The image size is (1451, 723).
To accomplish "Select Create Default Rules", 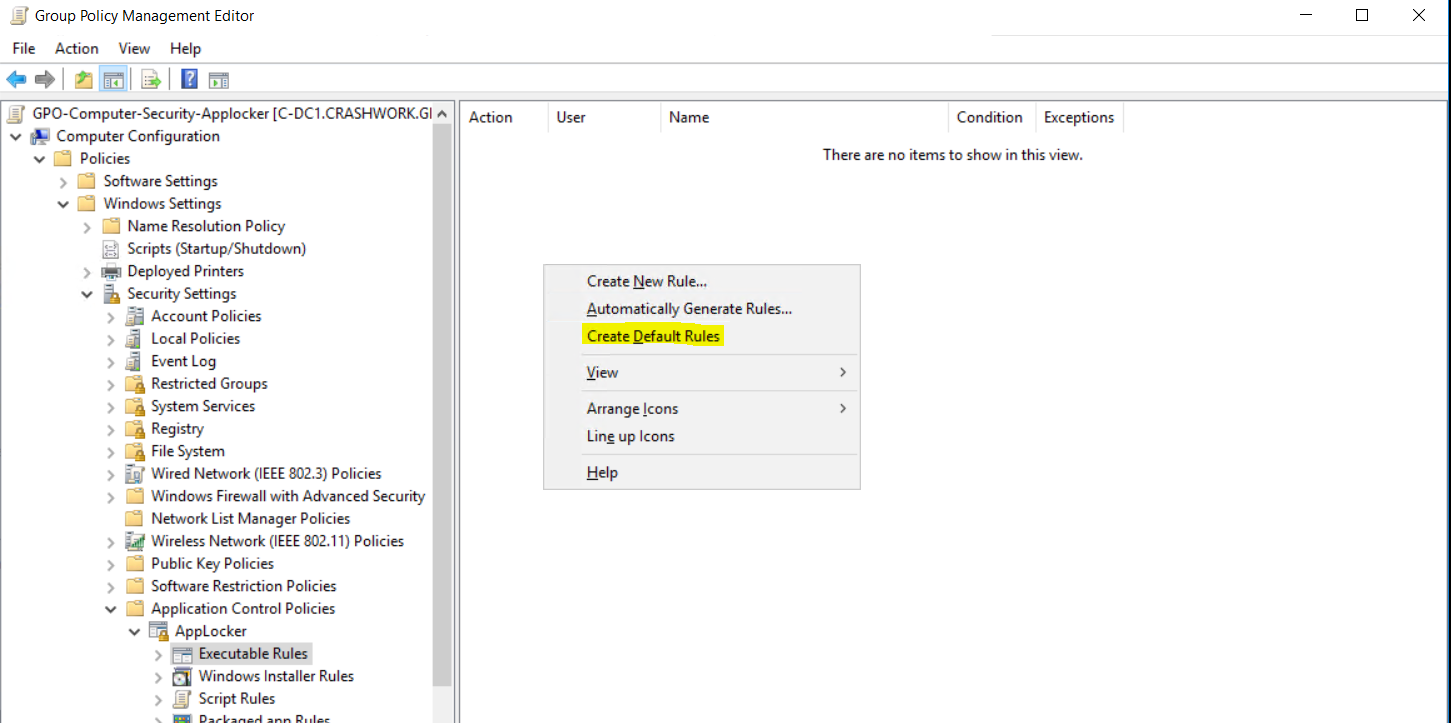I will pyautogui.click(x=702, y=336).
